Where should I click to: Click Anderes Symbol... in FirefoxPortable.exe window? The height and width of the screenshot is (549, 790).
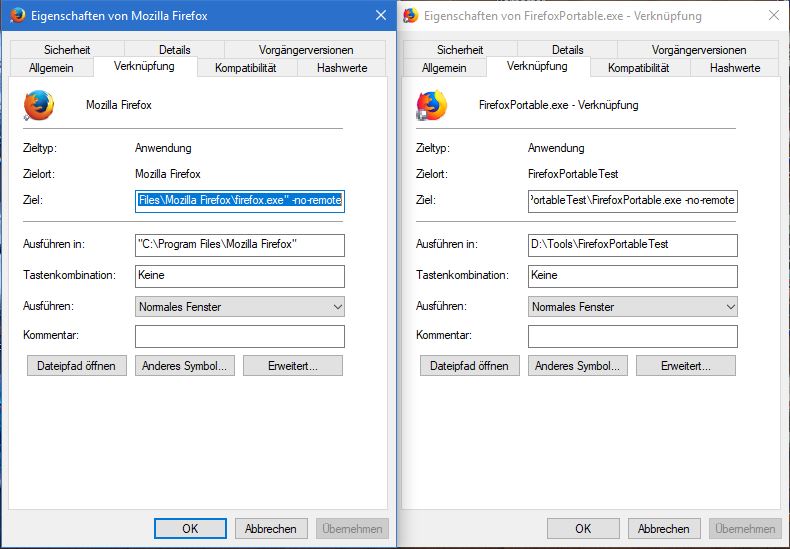[x=577, y=366]
